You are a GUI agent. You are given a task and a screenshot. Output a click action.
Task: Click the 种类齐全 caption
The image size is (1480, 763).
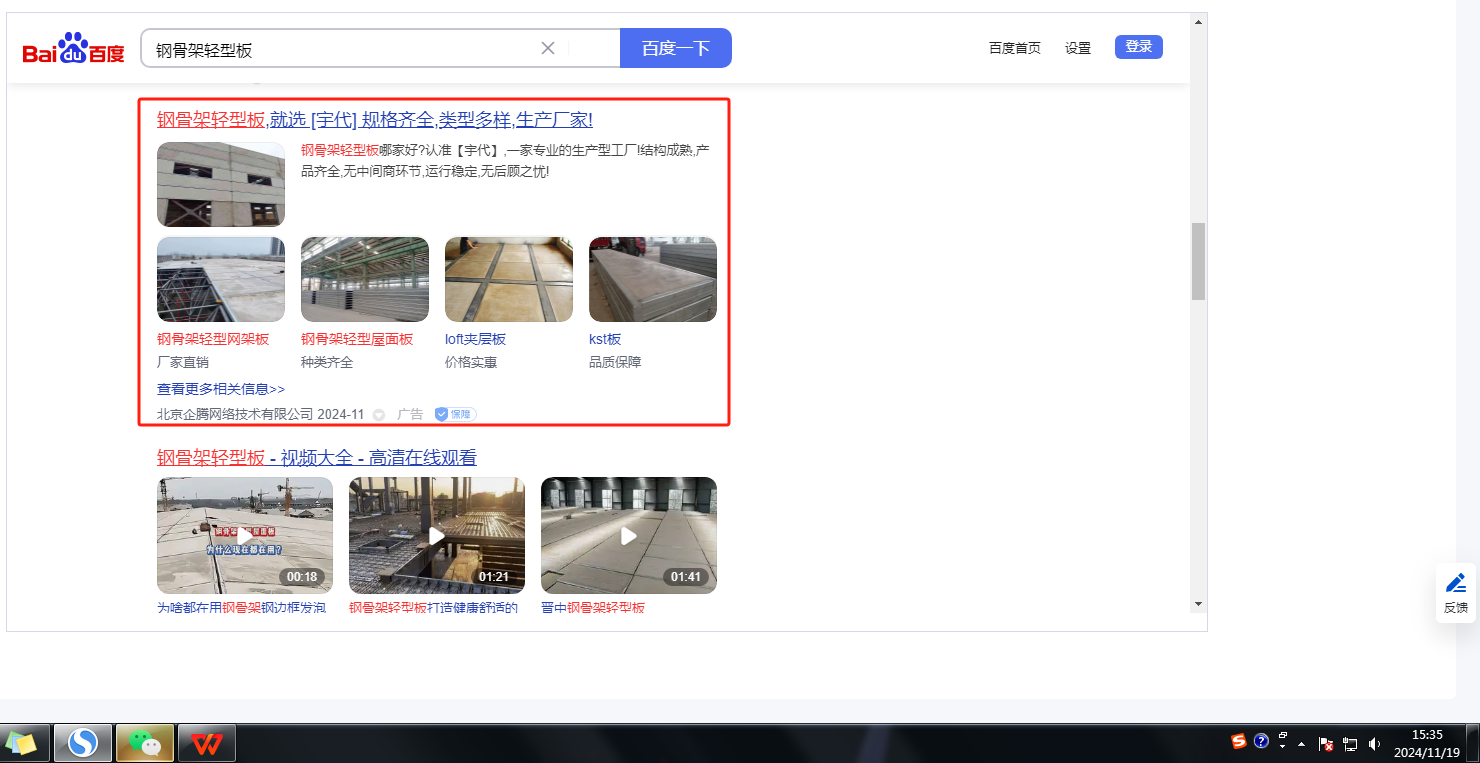pos(327,362)
